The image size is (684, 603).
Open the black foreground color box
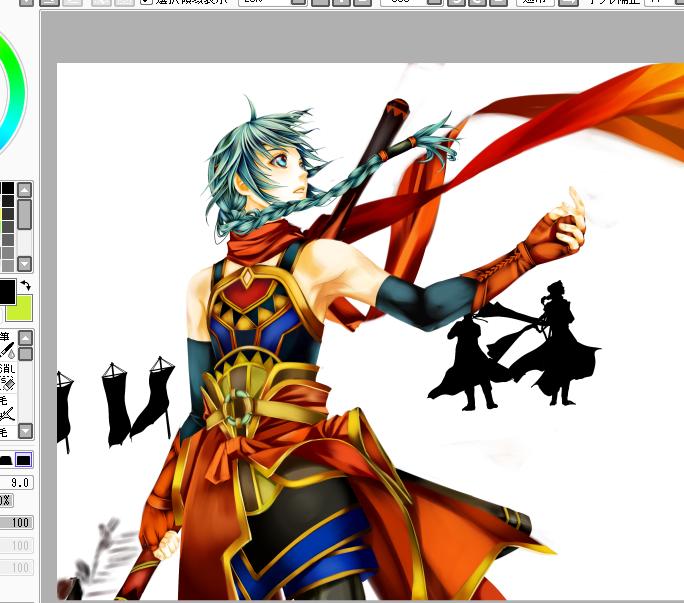7,292
